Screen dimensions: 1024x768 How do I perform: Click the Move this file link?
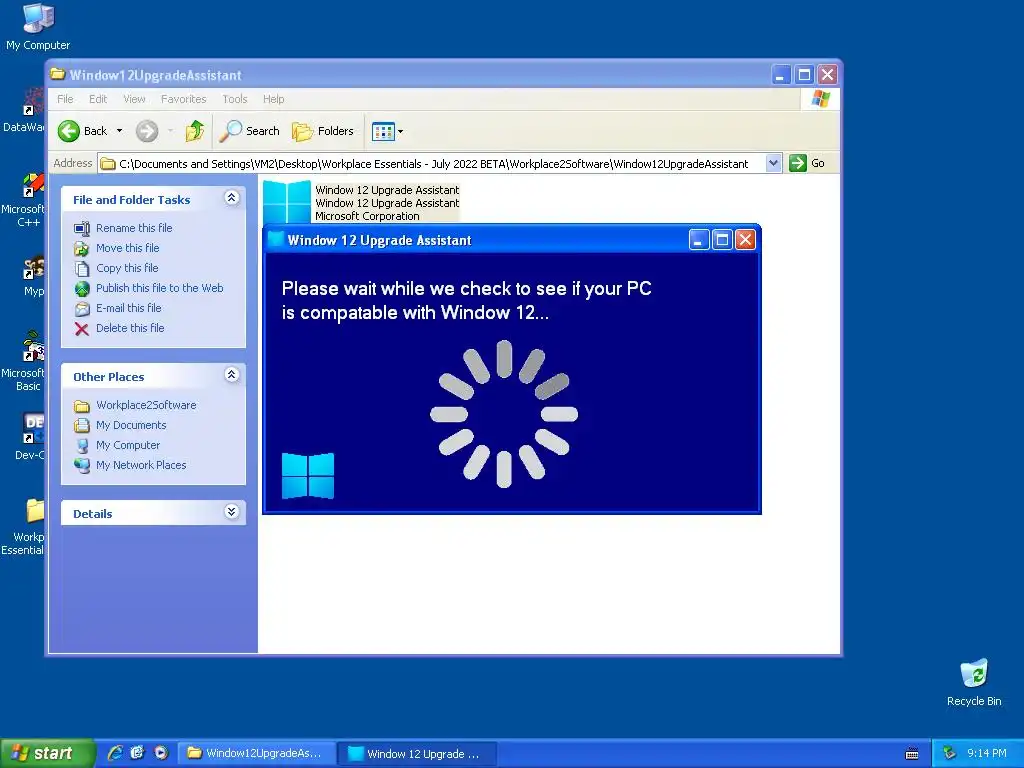(x=127, y=248)
